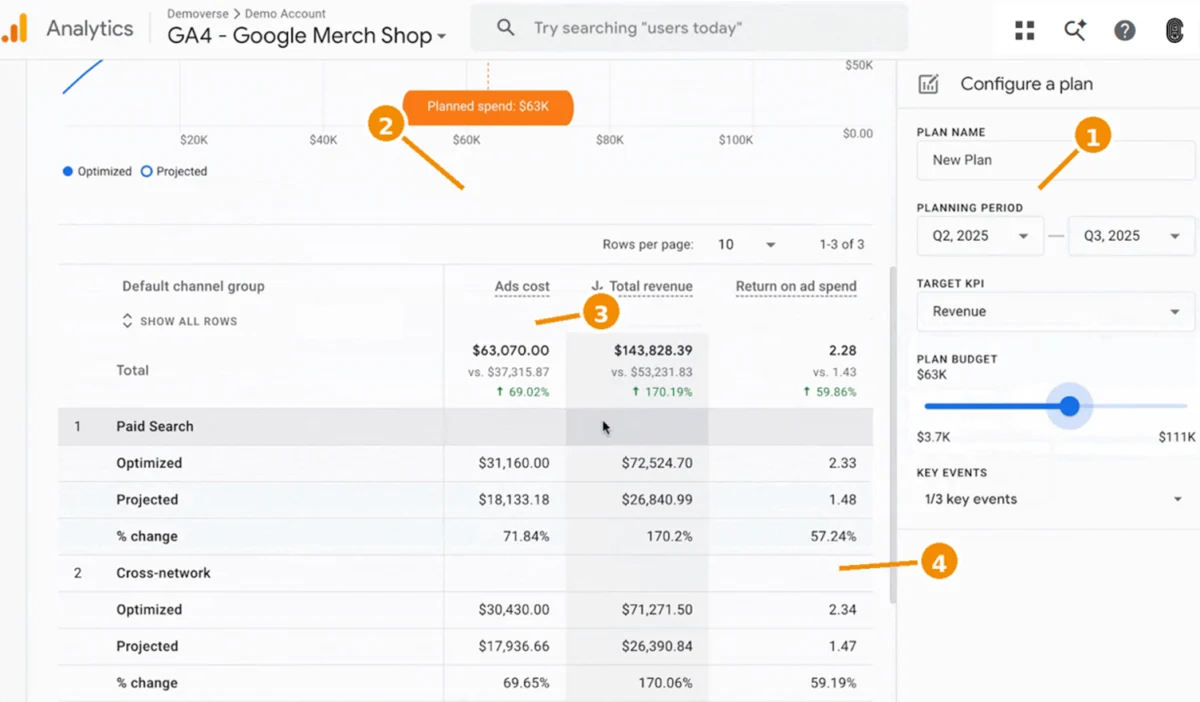Screen dimensions: 1200x702
Task: Click the 69.65% change cell
Action: [x=526, y=683]
